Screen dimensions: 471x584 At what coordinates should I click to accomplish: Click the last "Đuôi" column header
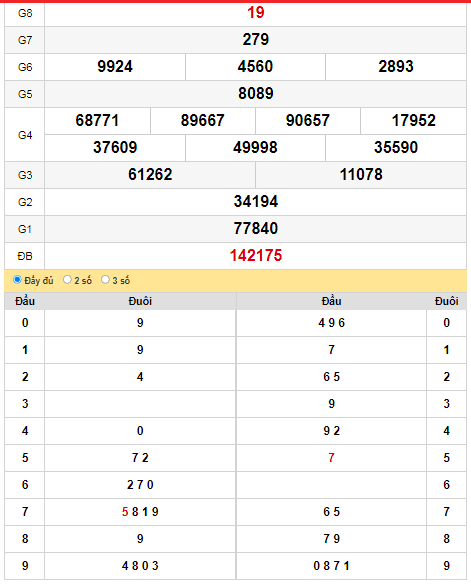tap(446, 301)
